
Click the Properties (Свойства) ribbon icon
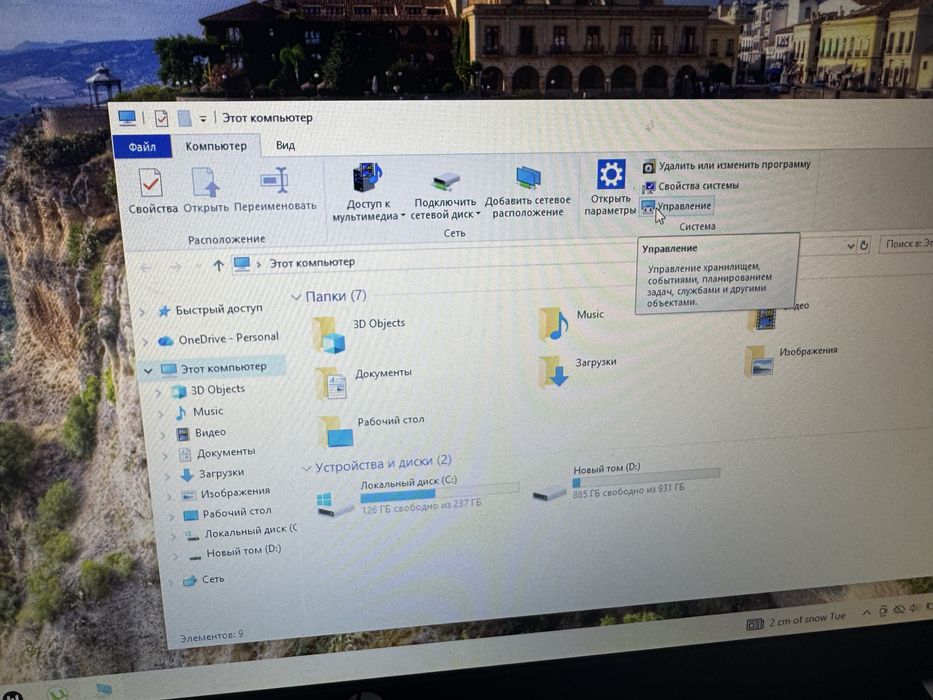tap(151, 183)
